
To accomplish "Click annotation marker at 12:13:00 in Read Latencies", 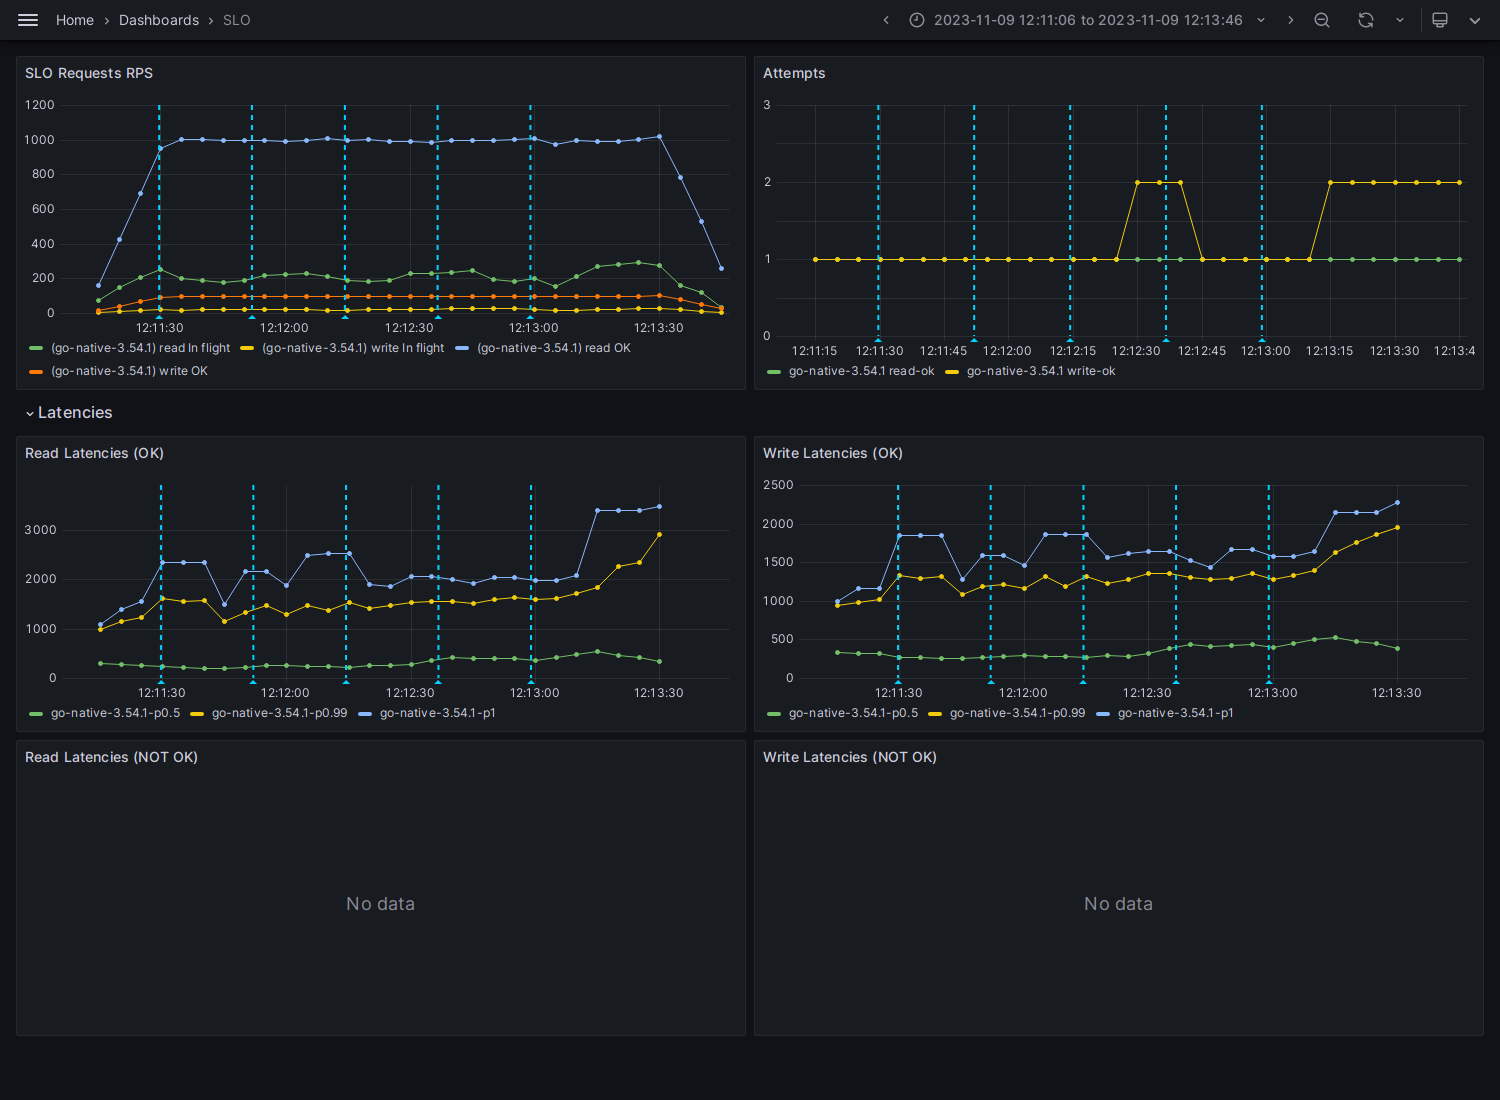I will click(x=531, y=682).
